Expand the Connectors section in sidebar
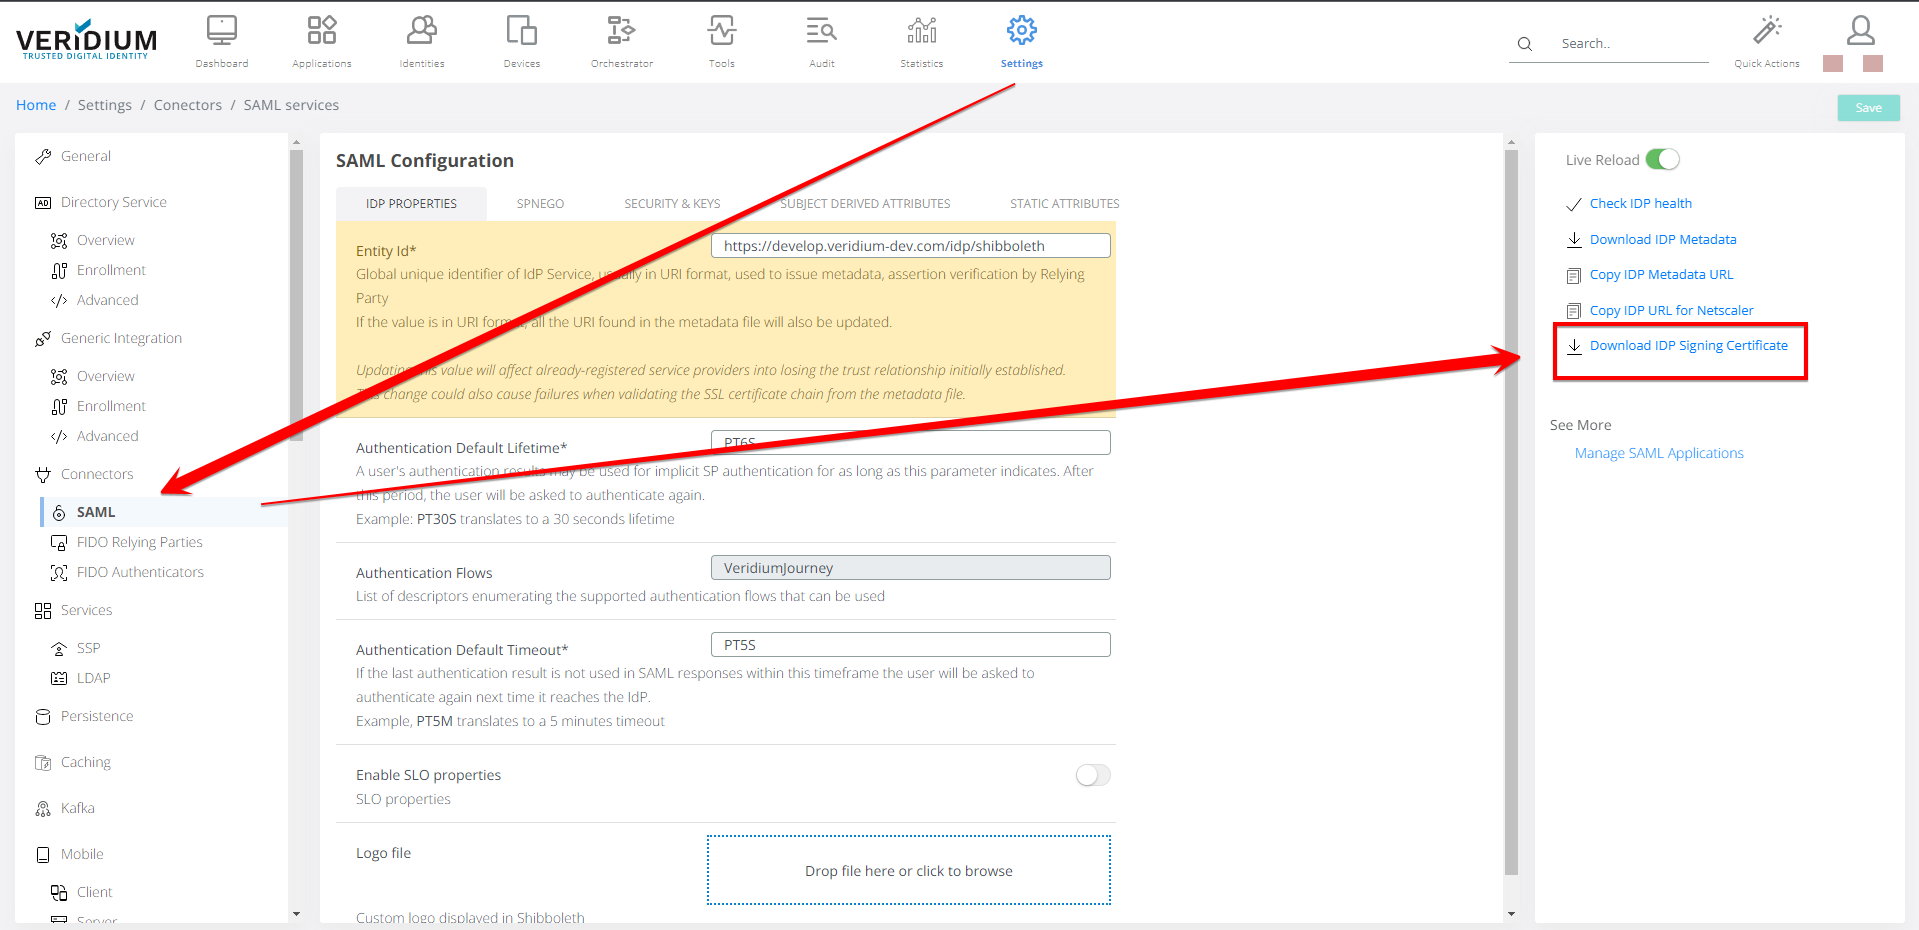This screenshot has width=1919, height=930. point(96,474)
